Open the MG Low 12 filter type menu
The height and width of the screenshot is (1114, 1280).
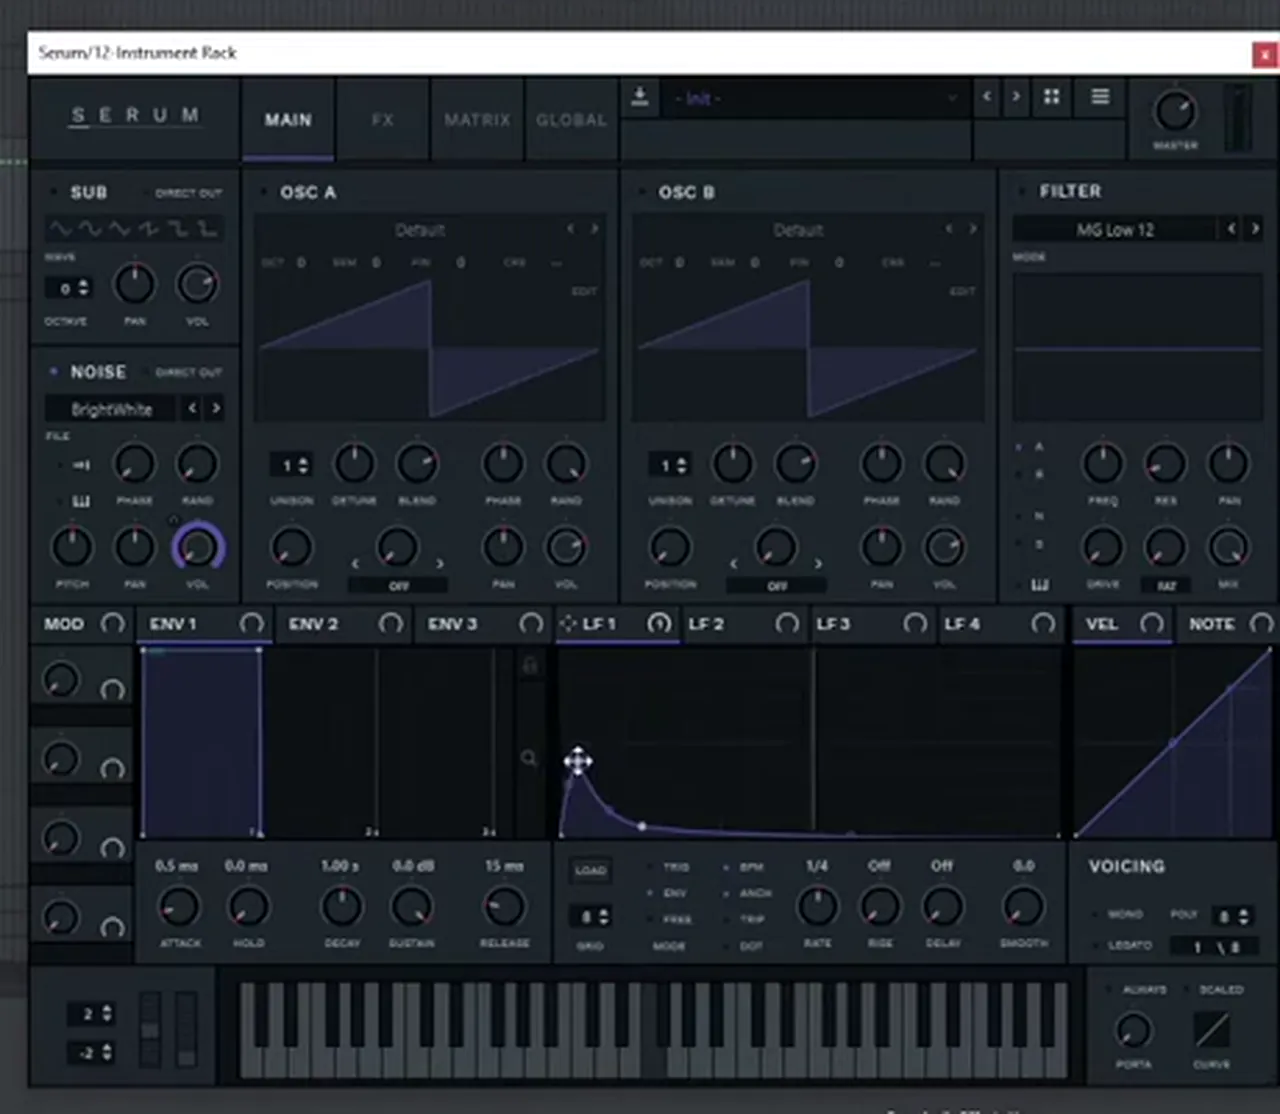[1115, 230]
